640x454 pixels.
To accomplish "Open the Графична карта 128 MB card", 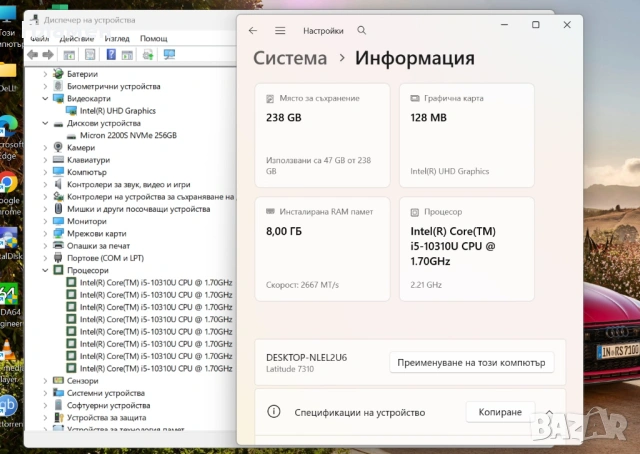I will tap(467, 136).
